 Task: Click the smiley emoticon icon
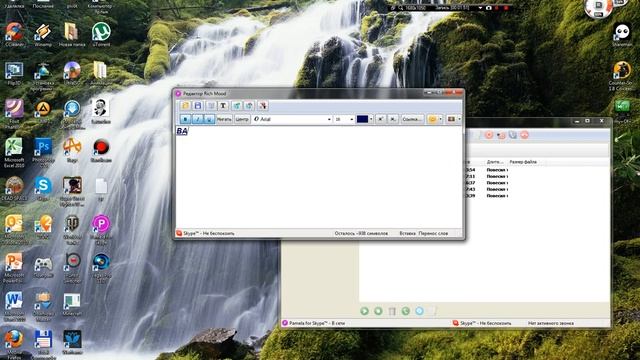pos(432,119)
